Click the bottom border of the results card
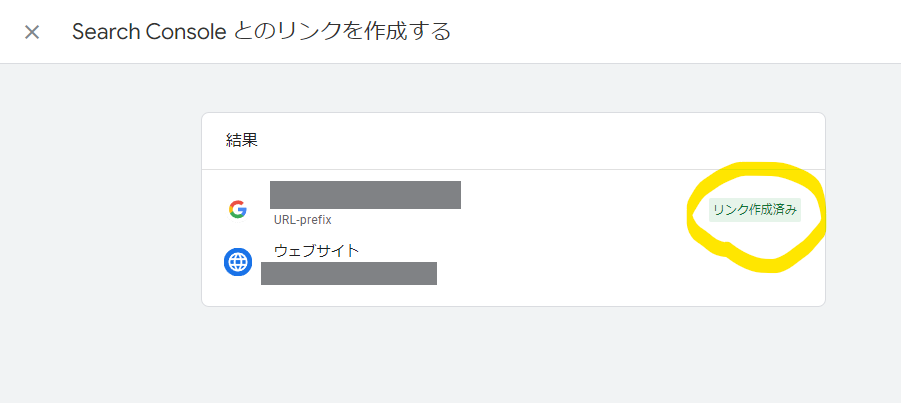 click(513, 306)
